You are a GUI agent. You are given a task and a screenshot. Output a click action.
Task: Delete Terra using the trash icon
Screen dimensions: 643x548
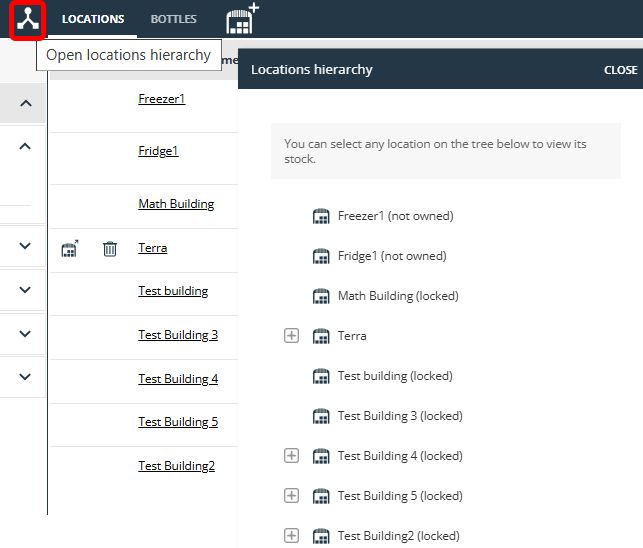pos(109,249)
